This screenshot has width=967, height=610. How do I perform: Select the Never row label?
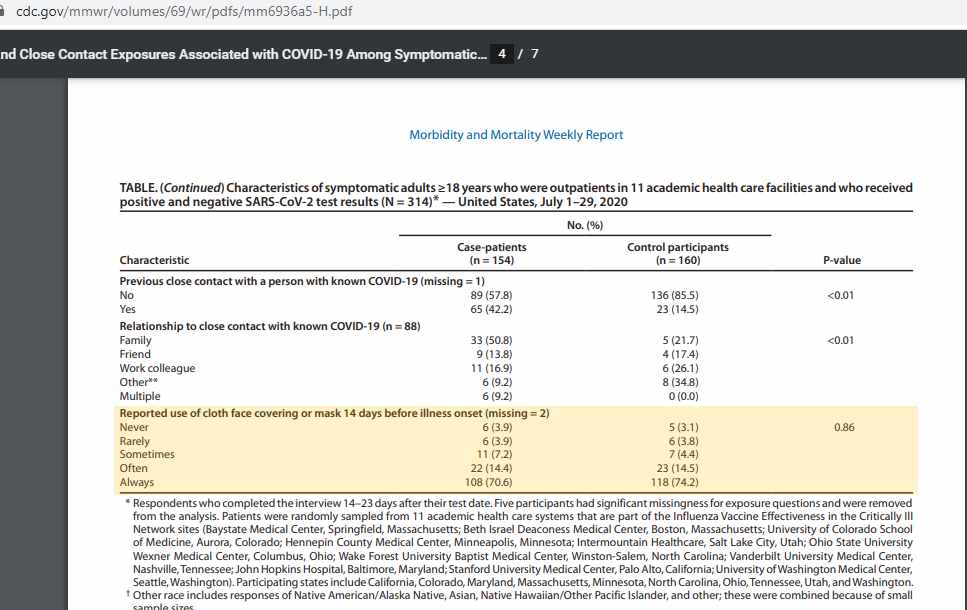point(134,427)
